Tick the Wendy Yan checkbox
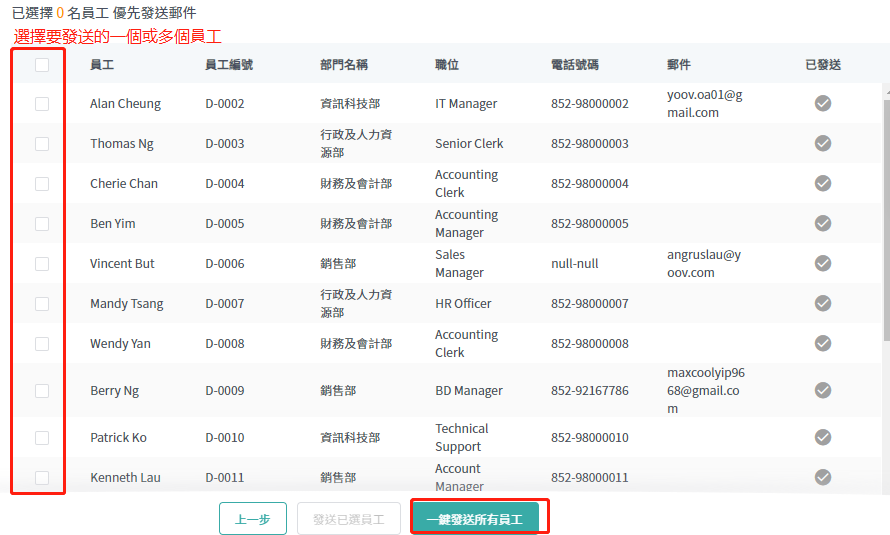890x535 pixels. [42, 344]
